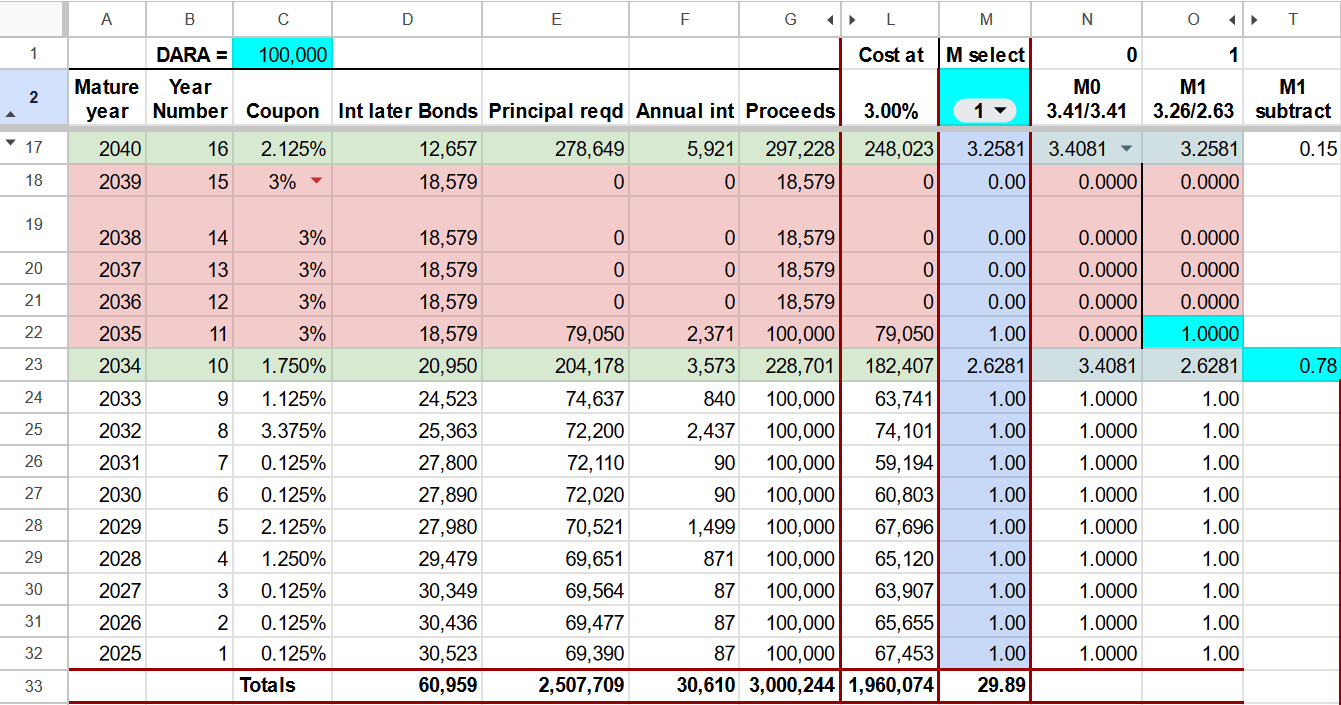Click the '30,523' Int later Bonds cell

[407, 654]
